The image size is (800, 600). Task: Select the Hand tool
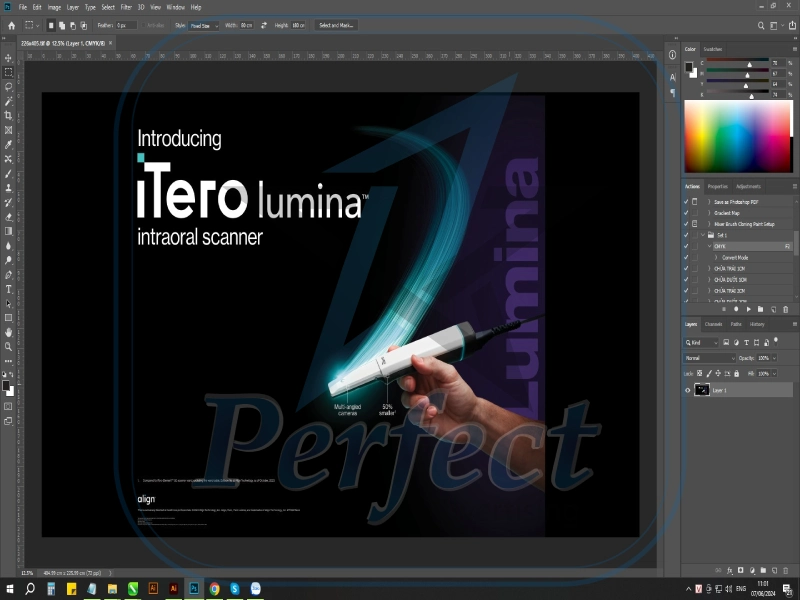pyautogui.click(x=9, y=332)
